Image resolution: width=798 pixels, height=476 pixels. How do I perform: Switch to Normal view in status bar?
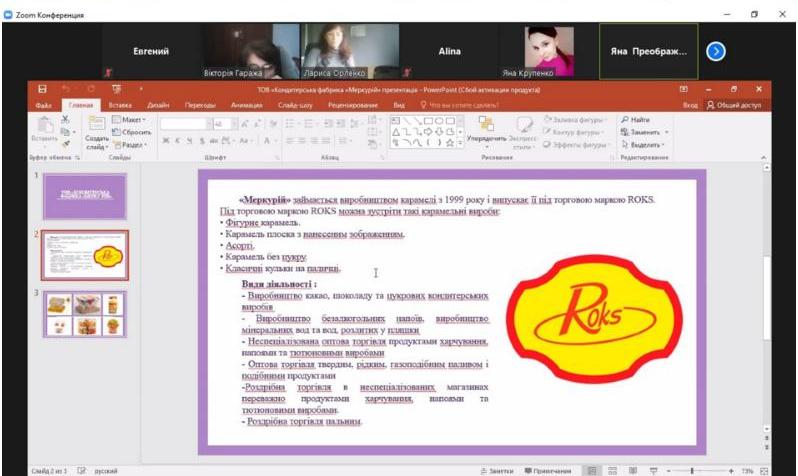[592, 471]
